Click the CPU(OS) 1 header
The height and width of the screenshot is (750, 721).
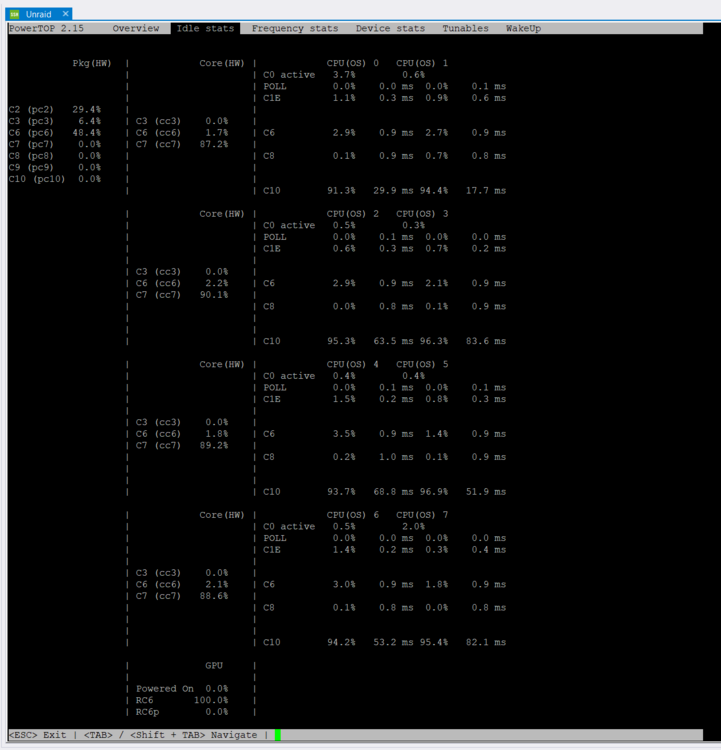click(x=422, y=63)
